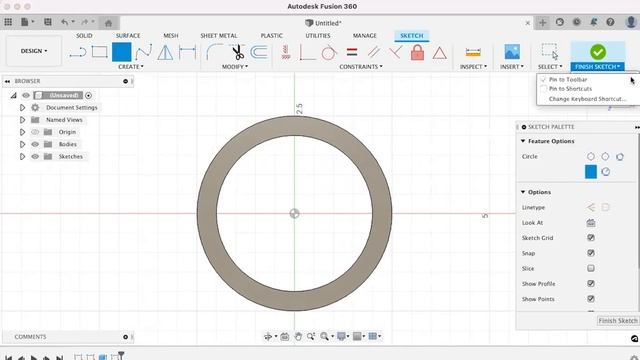
Task: Save the document with Save icon
Action: [x=48, y=22]
